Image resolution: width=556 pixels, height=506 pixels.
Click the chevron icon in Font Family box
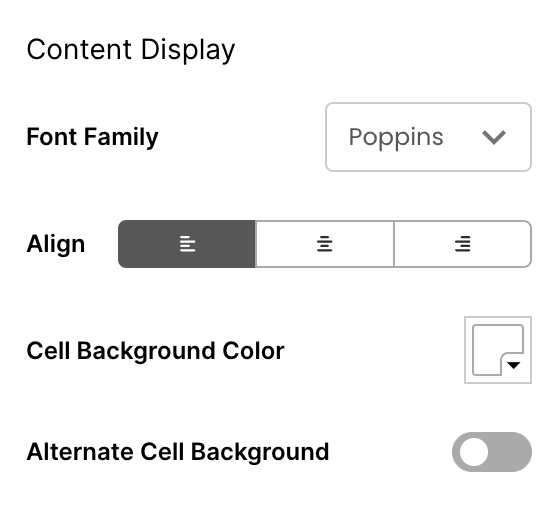click(494, 137)
